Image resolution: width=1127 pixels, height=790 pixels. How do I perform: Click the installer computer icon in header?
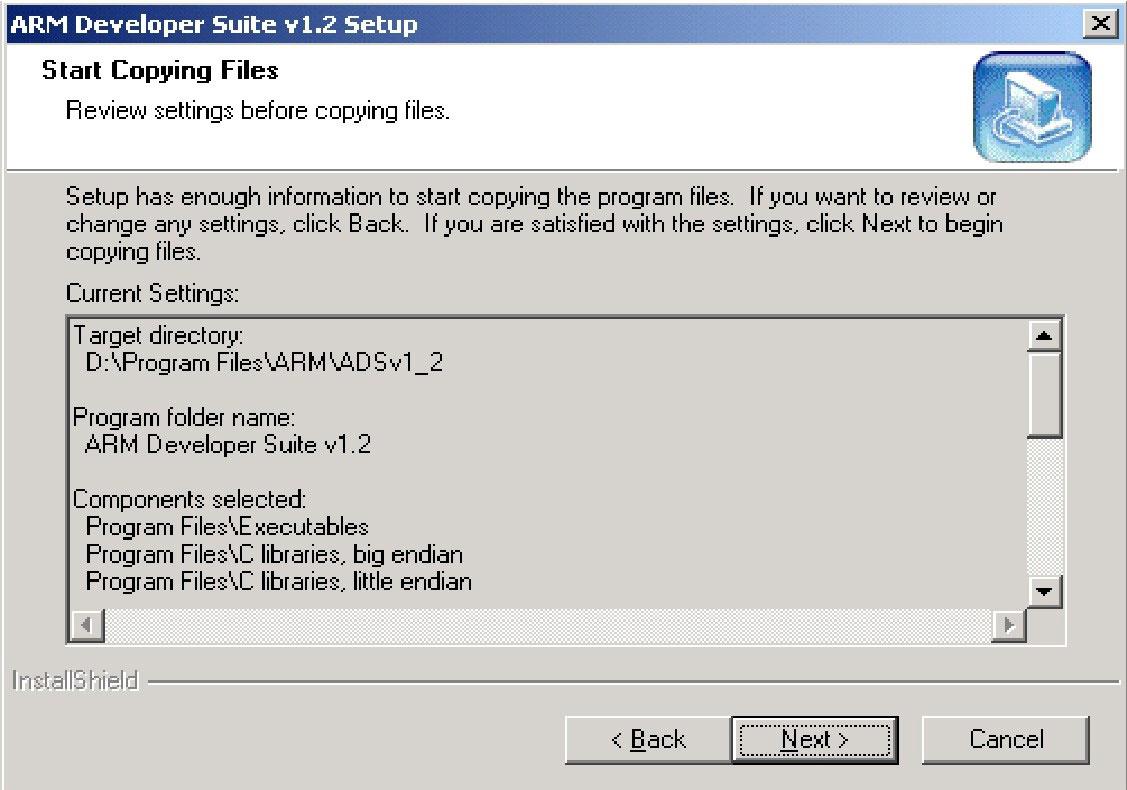pyautogui.click(x=1032, y=107)
